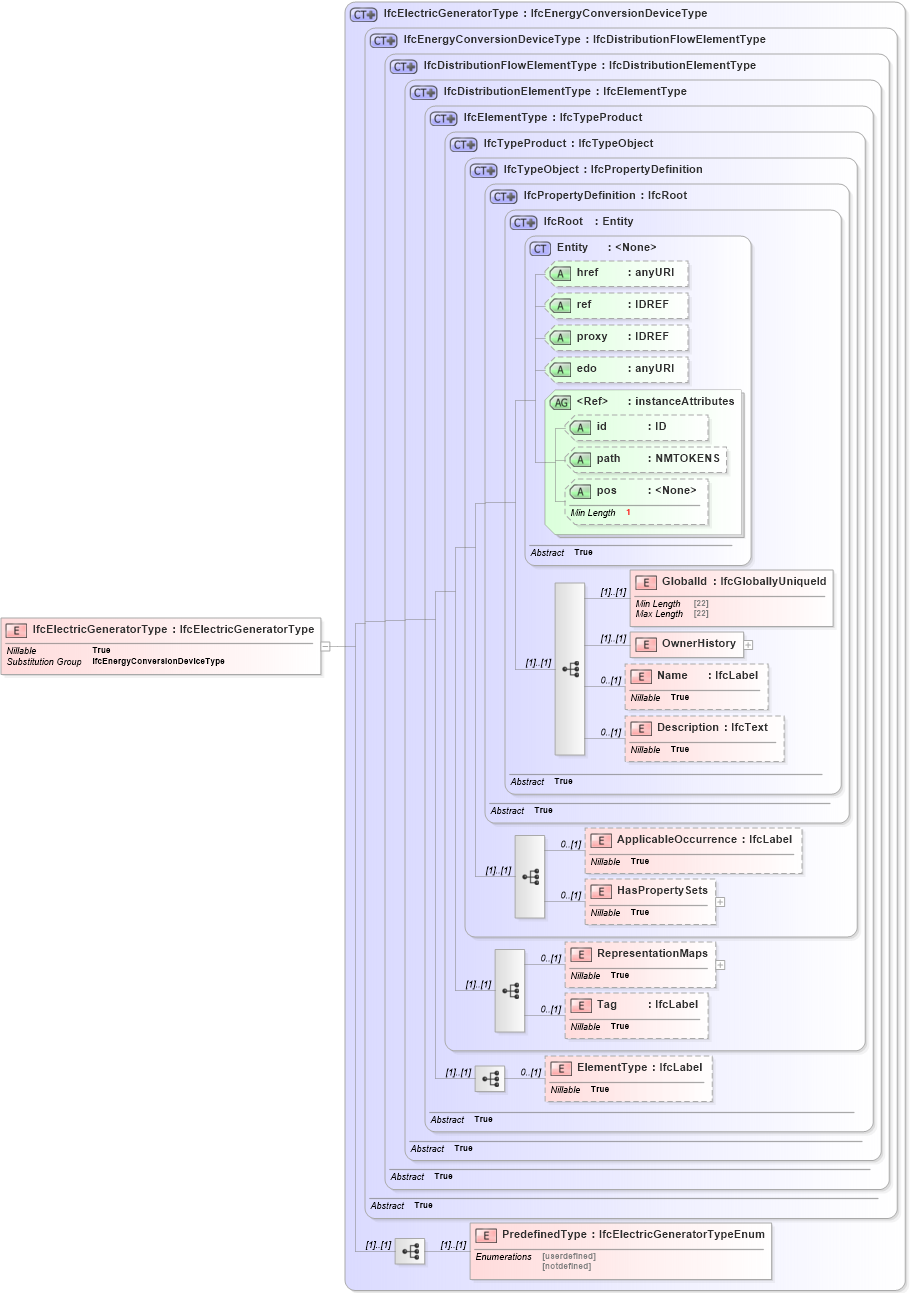Select the E icon on the left IfcElectricGeneratorType box
The width and height of the screenshot is (910, 1293).
coord(15,630)
